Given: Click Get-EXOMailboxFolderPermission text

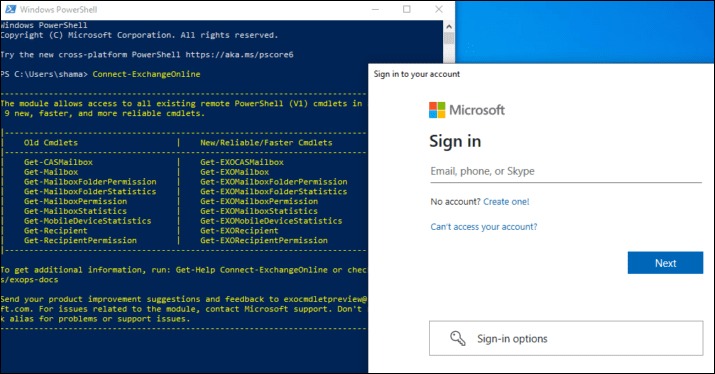Looking at the screenshot, I should click(274, 182).
